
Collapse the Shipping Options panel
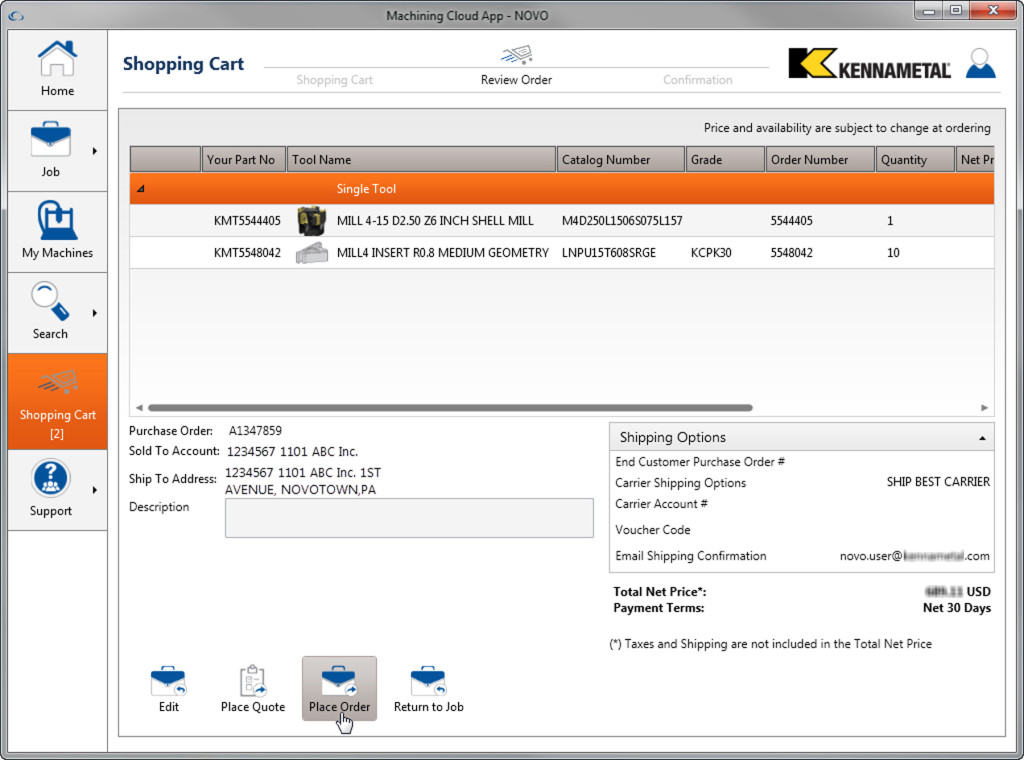coord(981,437)
